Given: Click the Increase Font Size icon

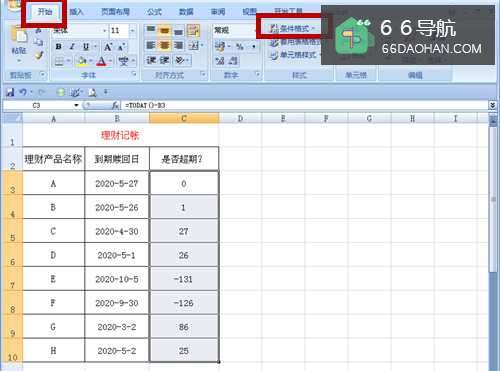Looking at the screenshot, I should point(108,46).
